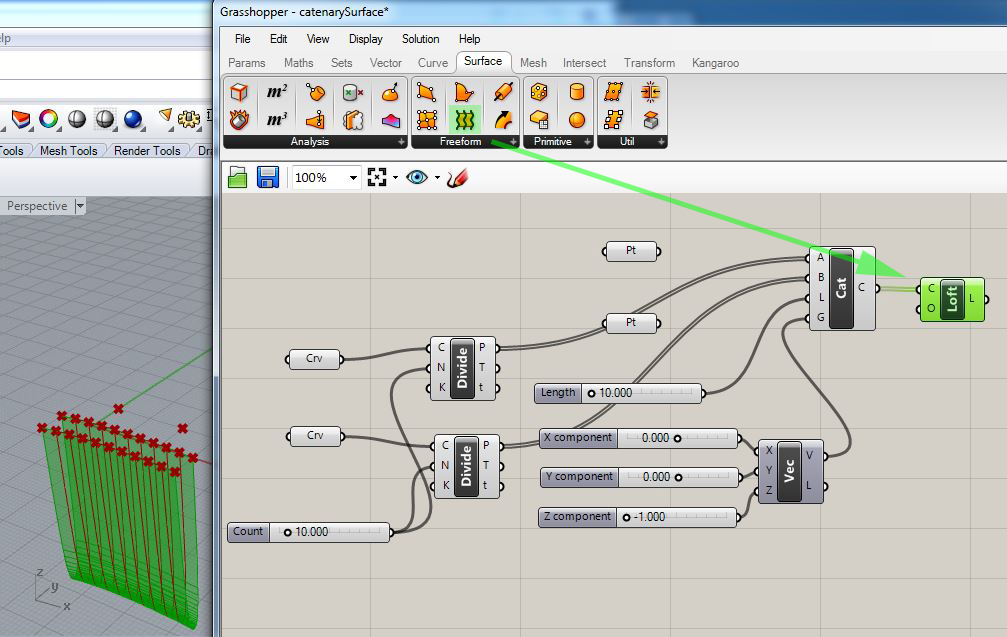The height and width of the screenshot is (637, 1007).
Task: Click the sketch pen icon in canvas toolbar
Action: [457, 177]
